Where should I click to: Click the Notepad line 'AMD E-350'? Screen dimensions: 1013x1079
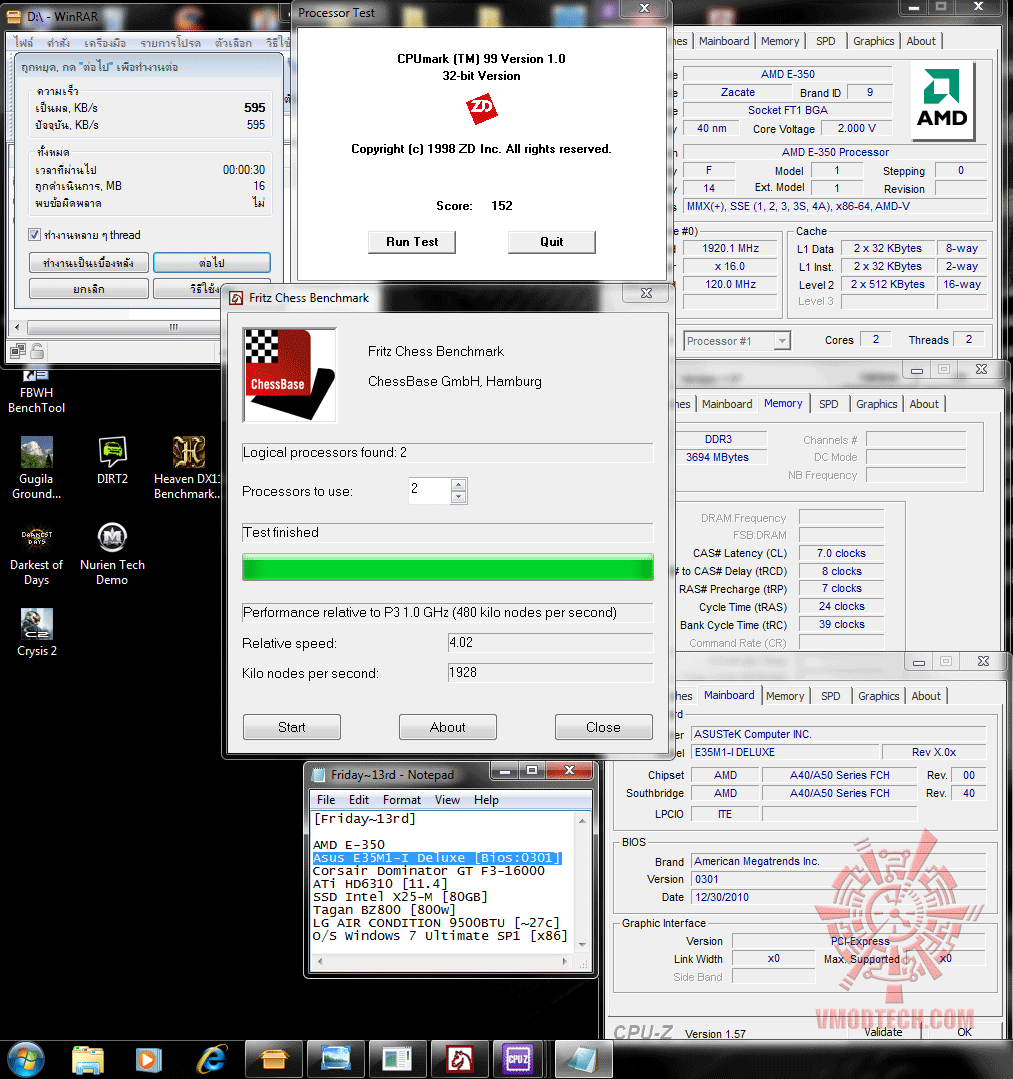pyautogui.click(x=349, y=844)
